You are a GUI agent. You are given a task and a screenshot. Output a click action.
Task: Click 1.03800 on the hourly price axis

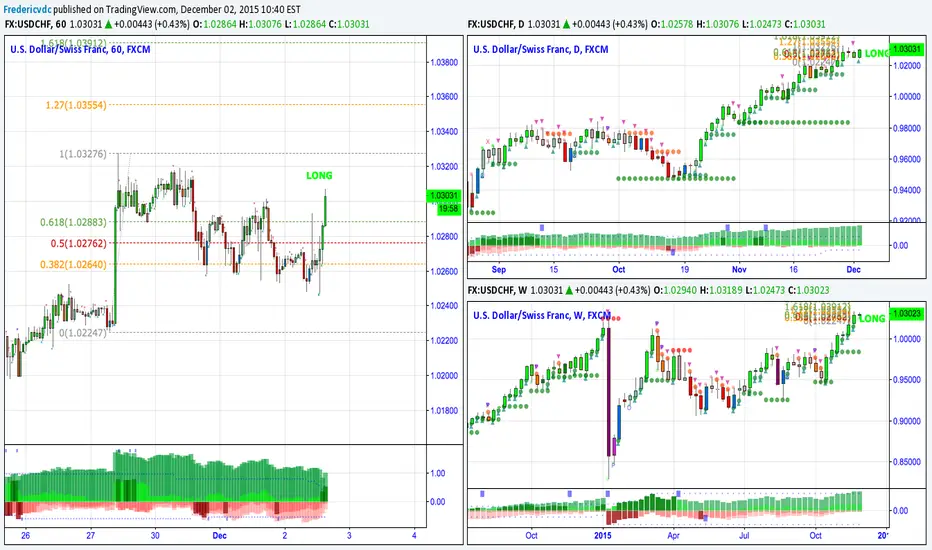(x=444, y=62)
